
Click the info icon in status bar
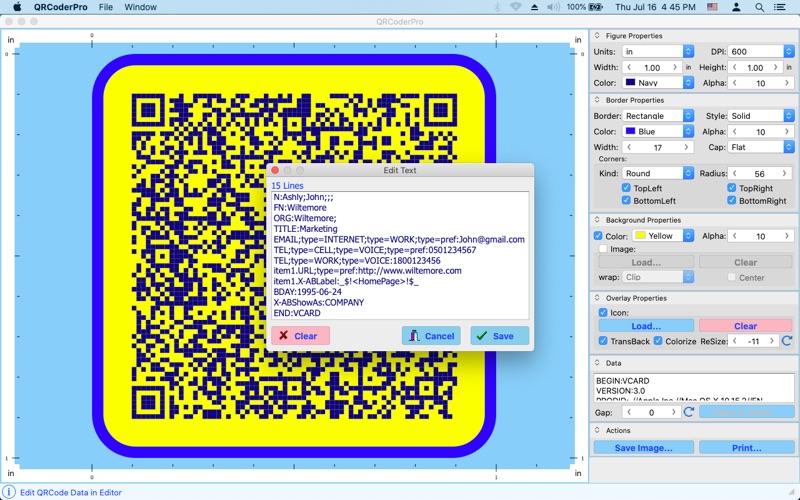click(x=9, y=492)
